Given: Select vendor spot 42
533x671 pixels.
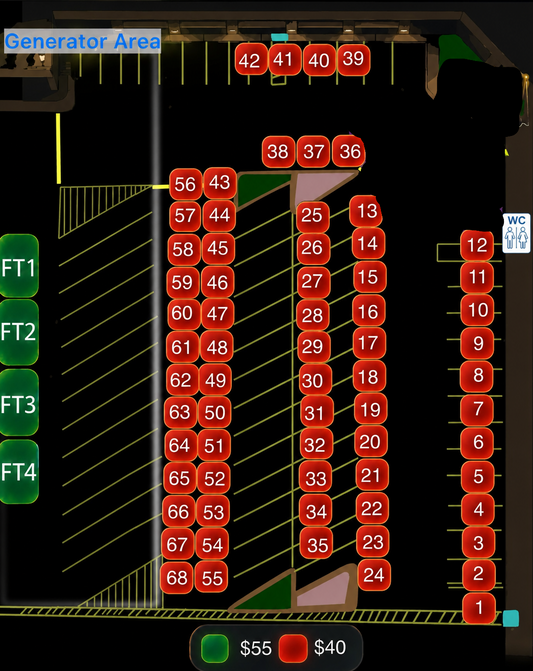Looking at the screenshot, I should point(251,59).
